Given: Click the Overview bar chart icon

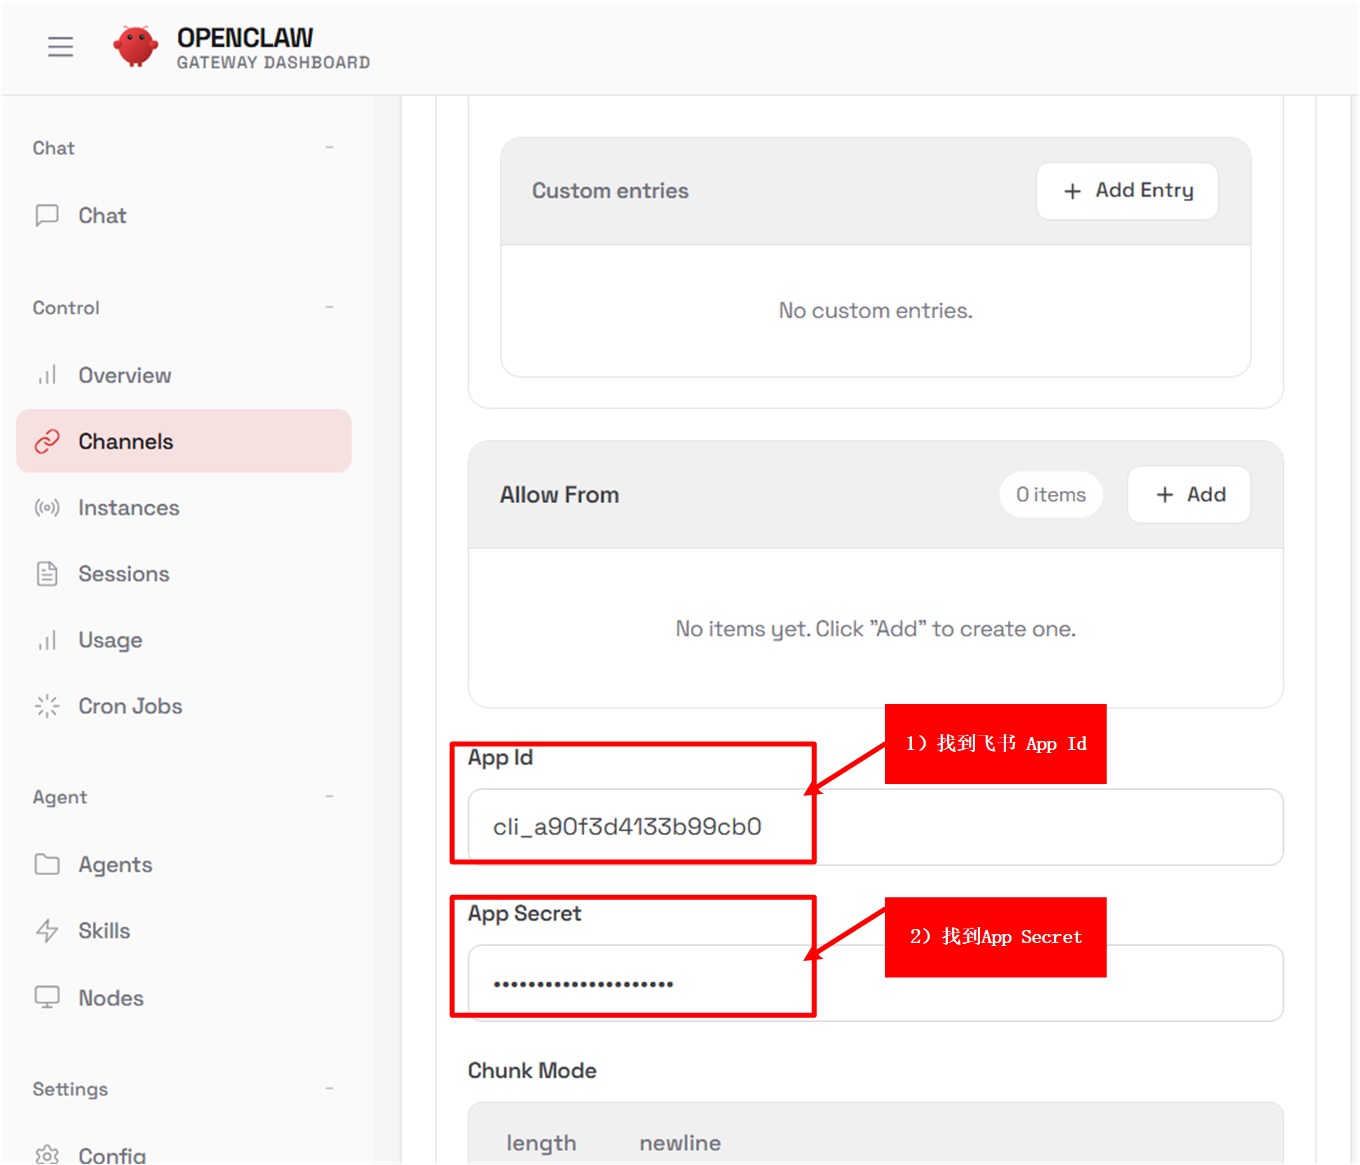Looking at the screenshot, I should [47, 376].
